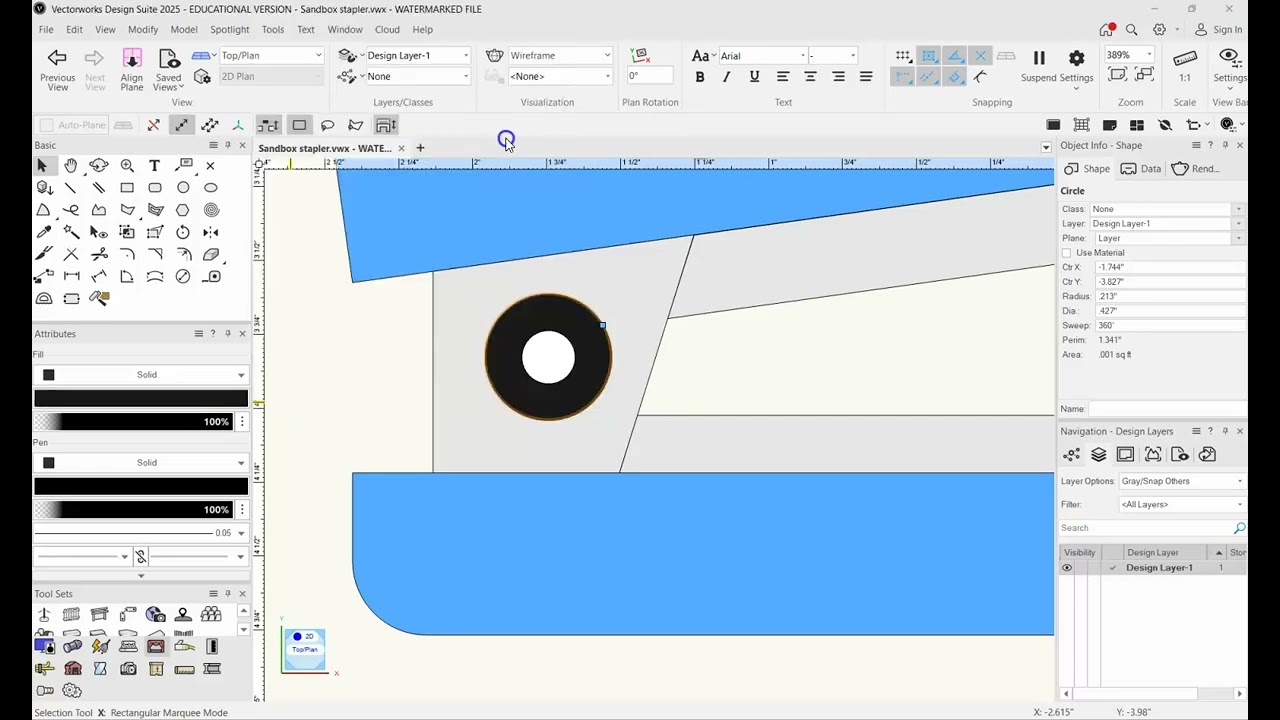Select the Zoom magnifier tool
Viewport: 1280px width, 720px height.
127,166
